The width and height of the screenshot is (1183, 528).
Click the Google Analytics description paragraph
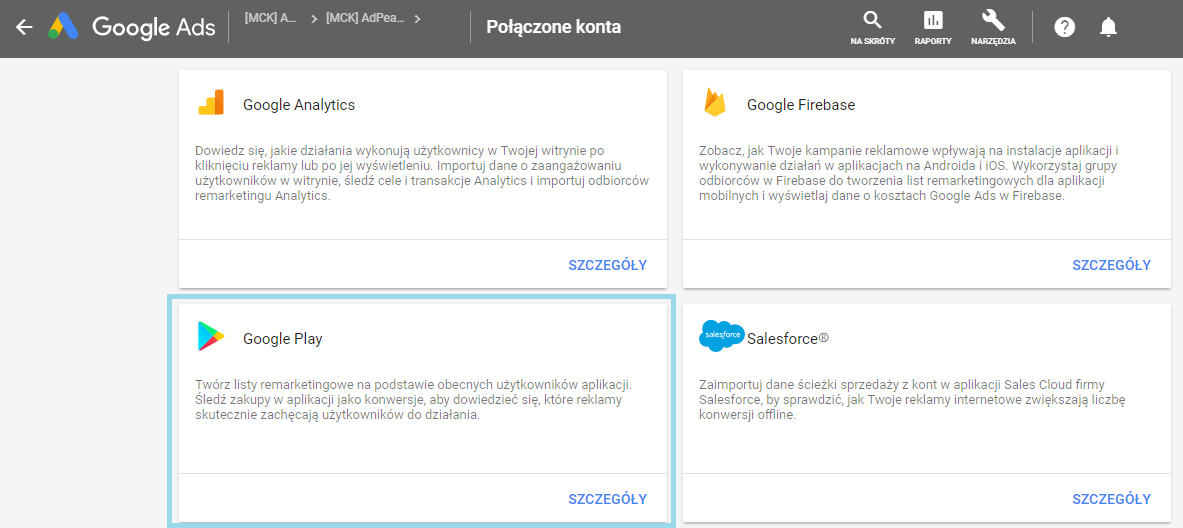tap(422, 173)
